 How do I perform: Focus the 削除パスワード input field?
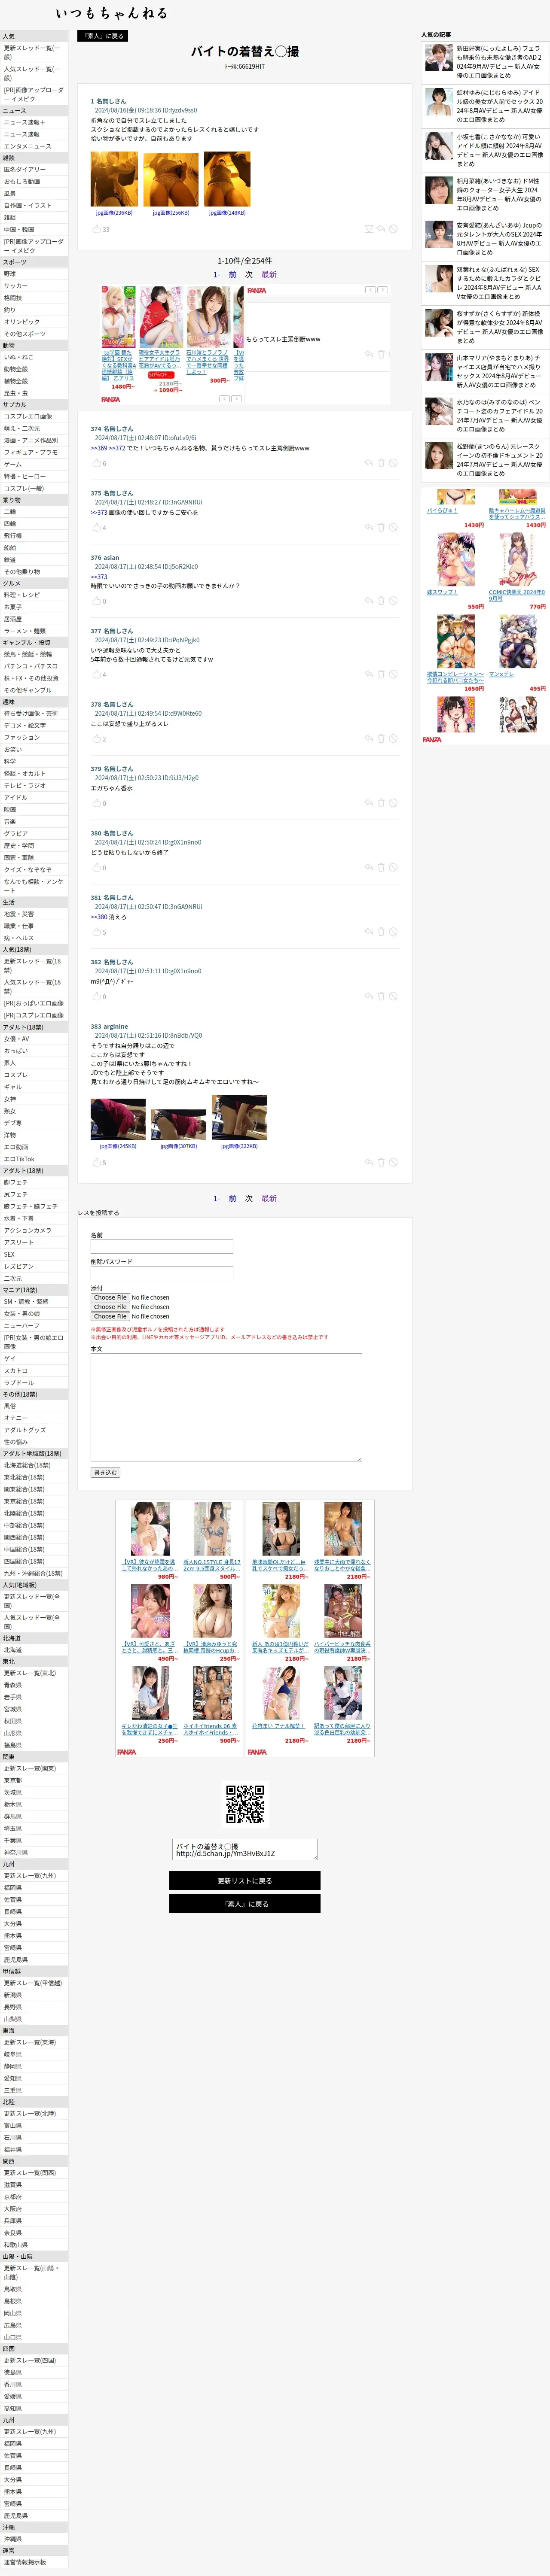click(162, 1273)
